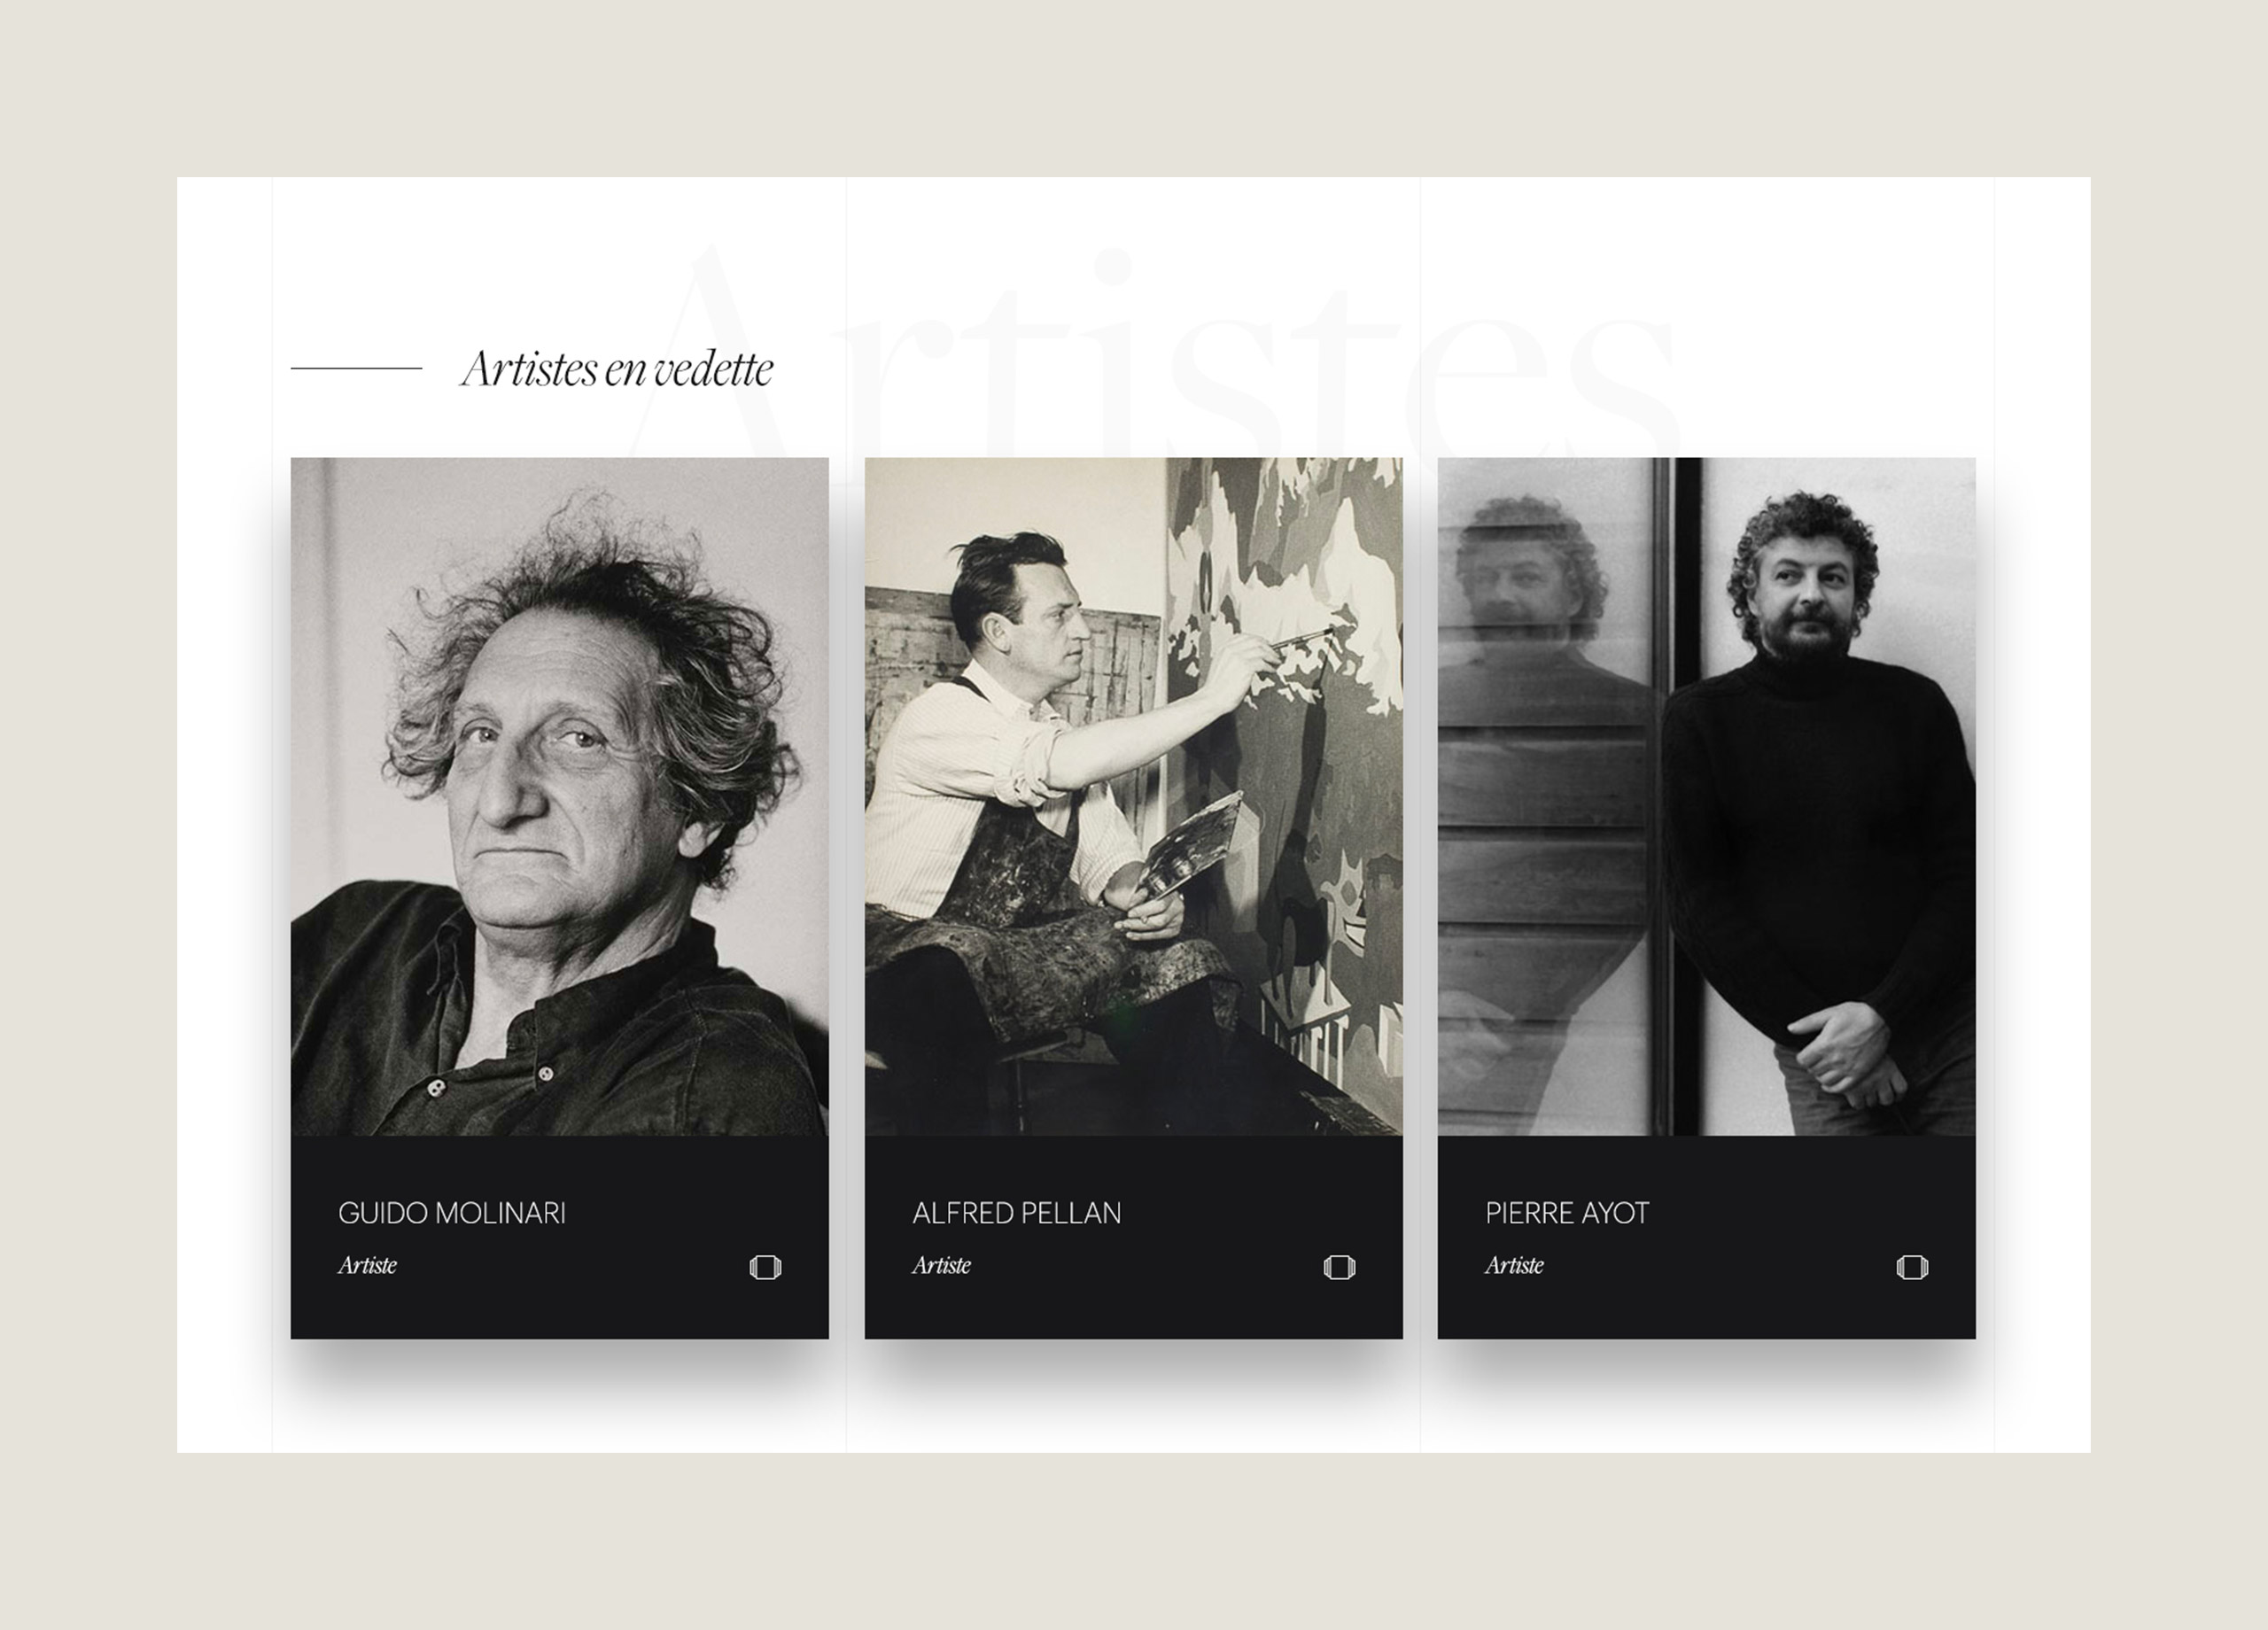Select the PIERRE AYOT name link

pyautogui.click(x=1567, y=1213)
